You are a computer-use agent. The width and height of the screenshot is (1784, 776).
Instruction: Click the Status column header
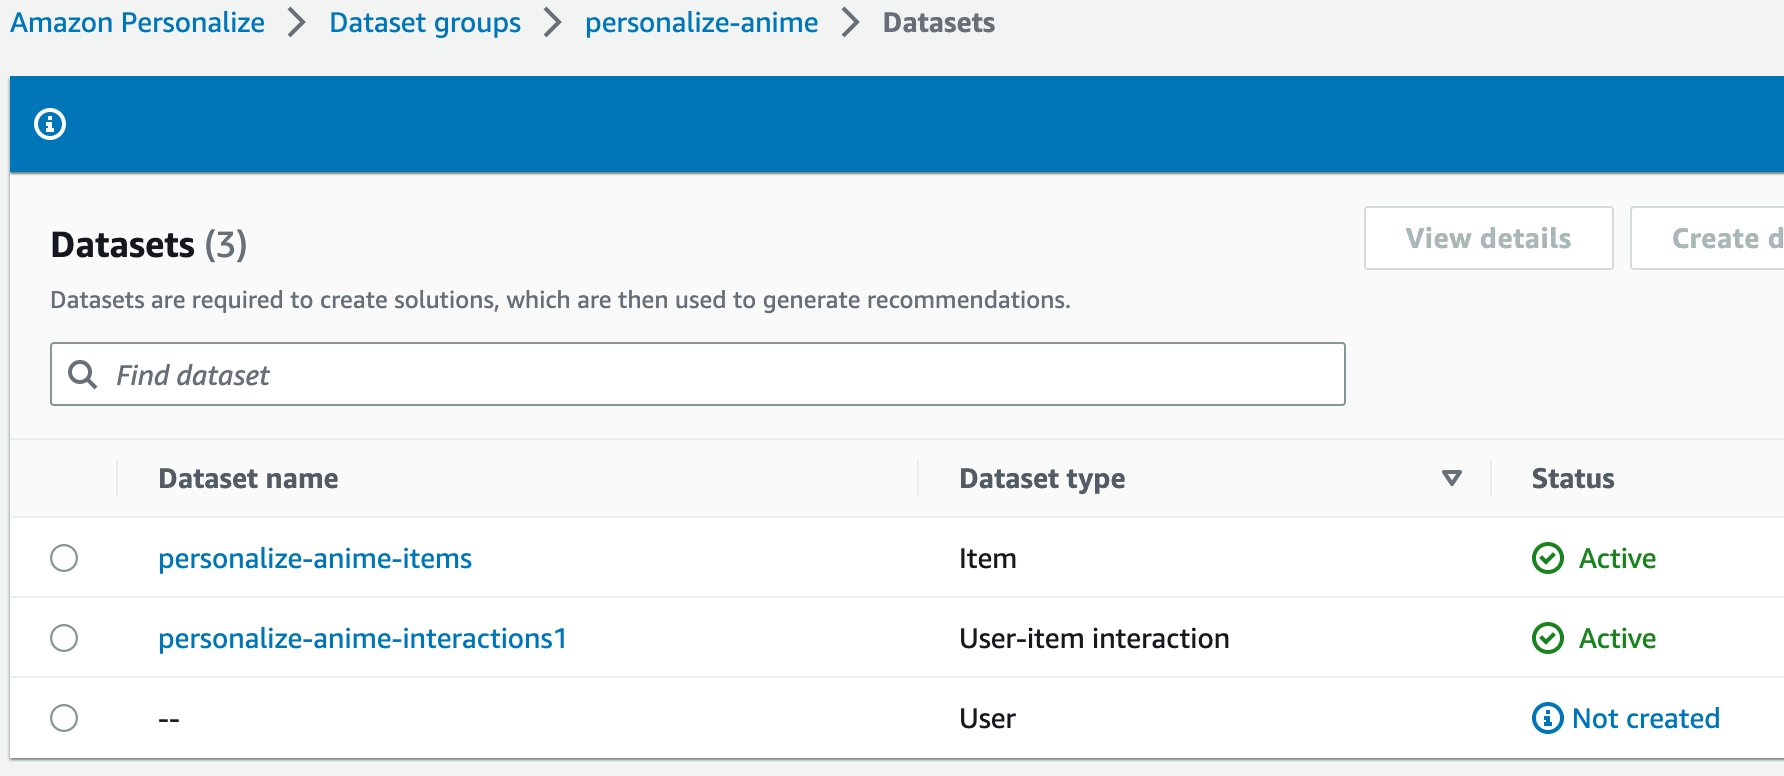tap(1572, 478)
